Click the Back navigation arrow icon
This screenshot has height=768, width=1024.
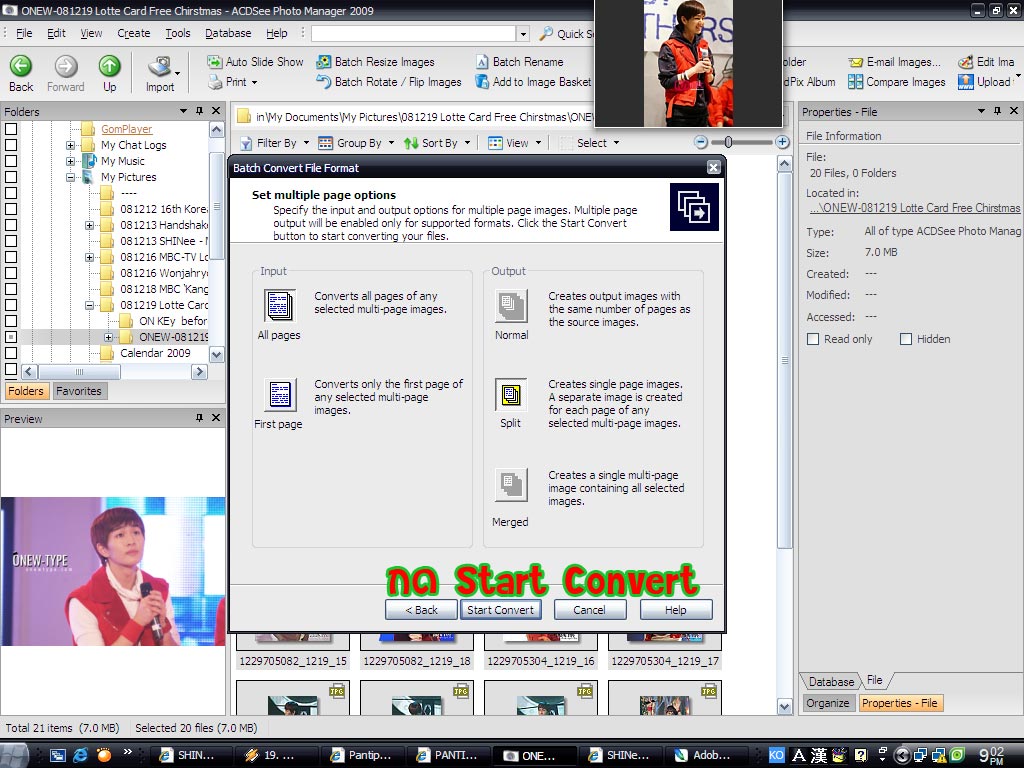[21, 66]
